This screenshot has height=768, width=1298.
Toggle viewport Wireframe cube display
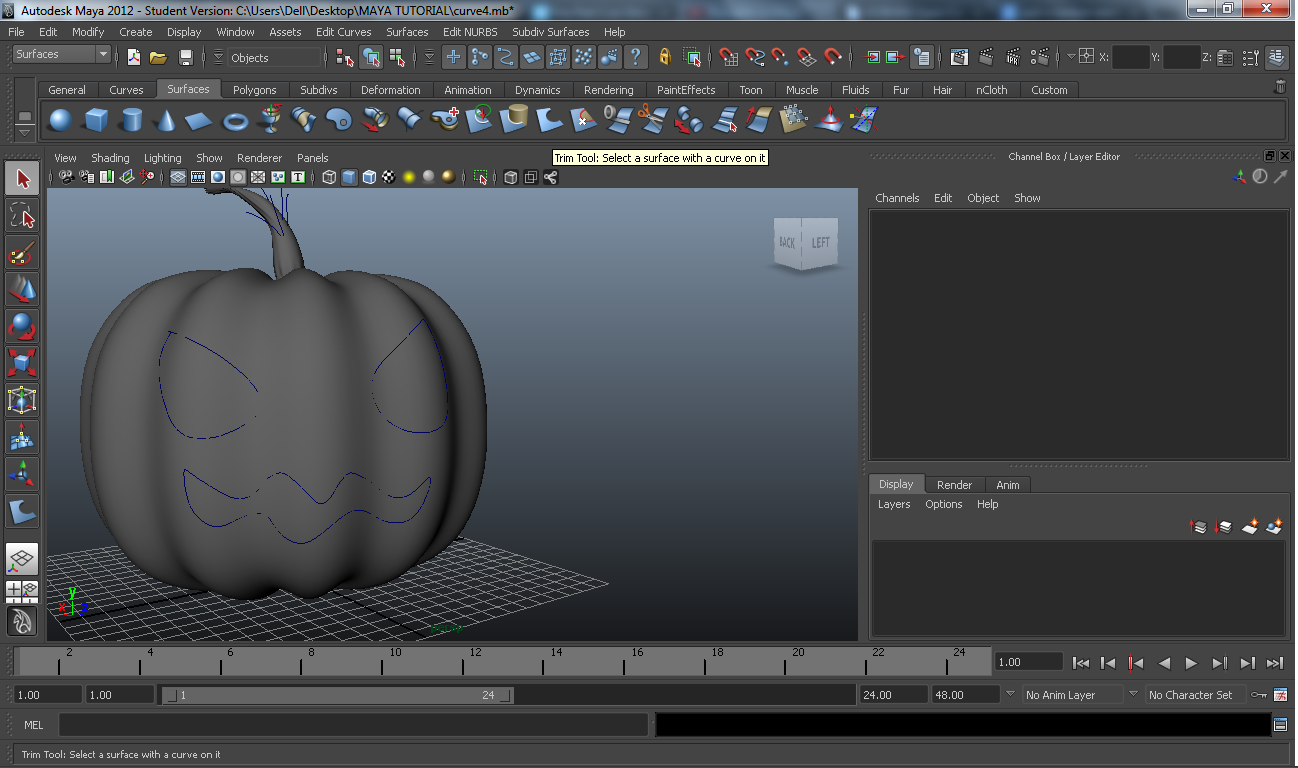(x=329, y=177)
